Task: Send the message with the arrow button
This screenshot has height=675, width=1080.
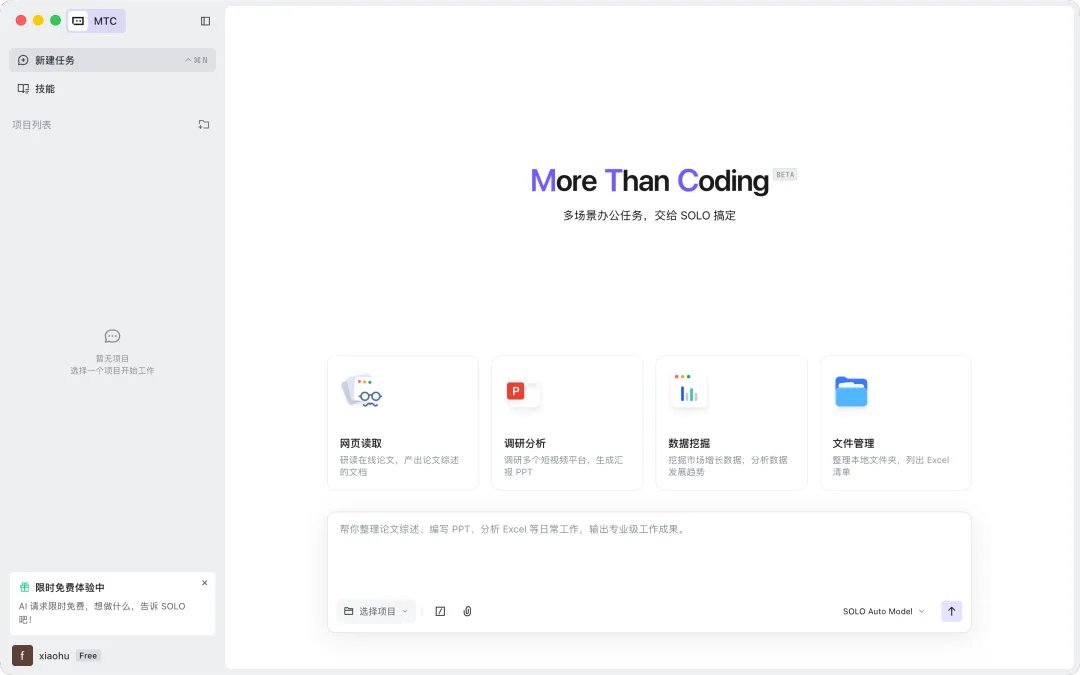Action: pyautogui.click(x=950, y=611)
